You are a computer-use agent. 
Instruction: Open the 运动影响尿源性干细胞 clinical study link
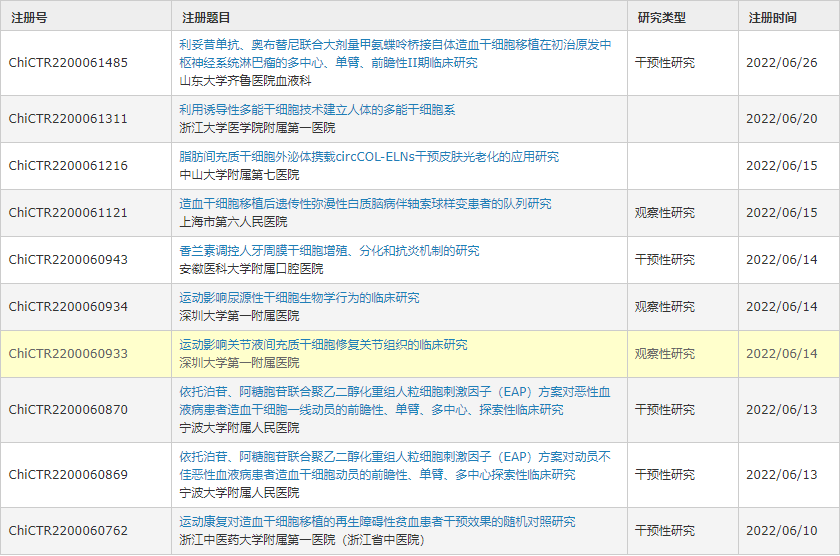click(x=299, y=298)
